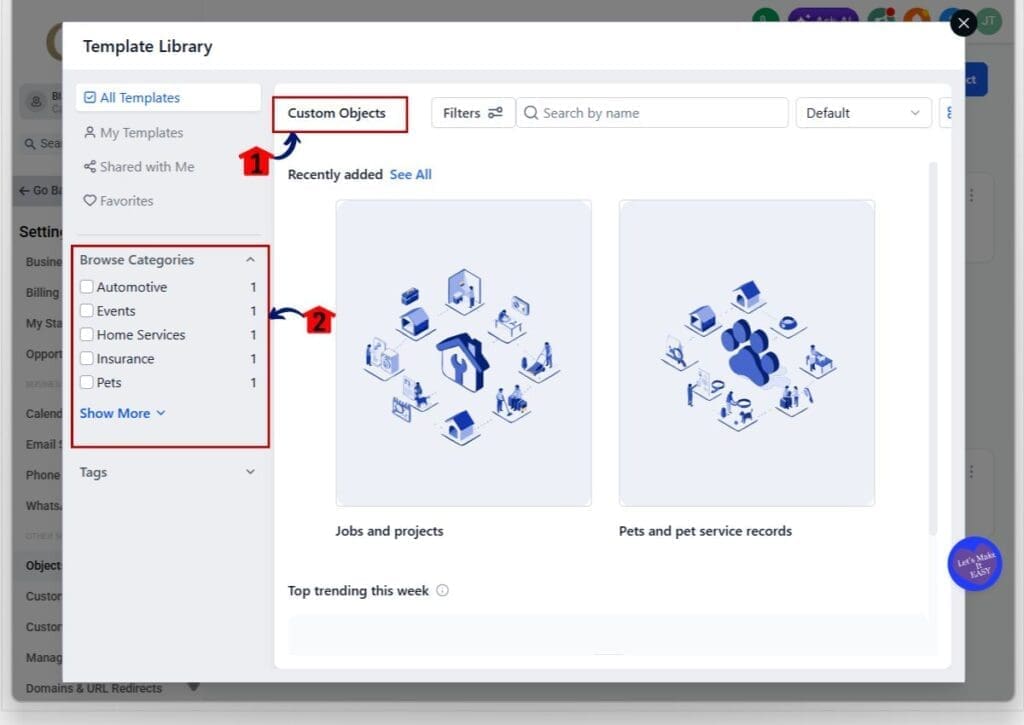This screenshot has width=1024, height=725.
Task: Switch to the Custom Objects tab
Action: 337,113
